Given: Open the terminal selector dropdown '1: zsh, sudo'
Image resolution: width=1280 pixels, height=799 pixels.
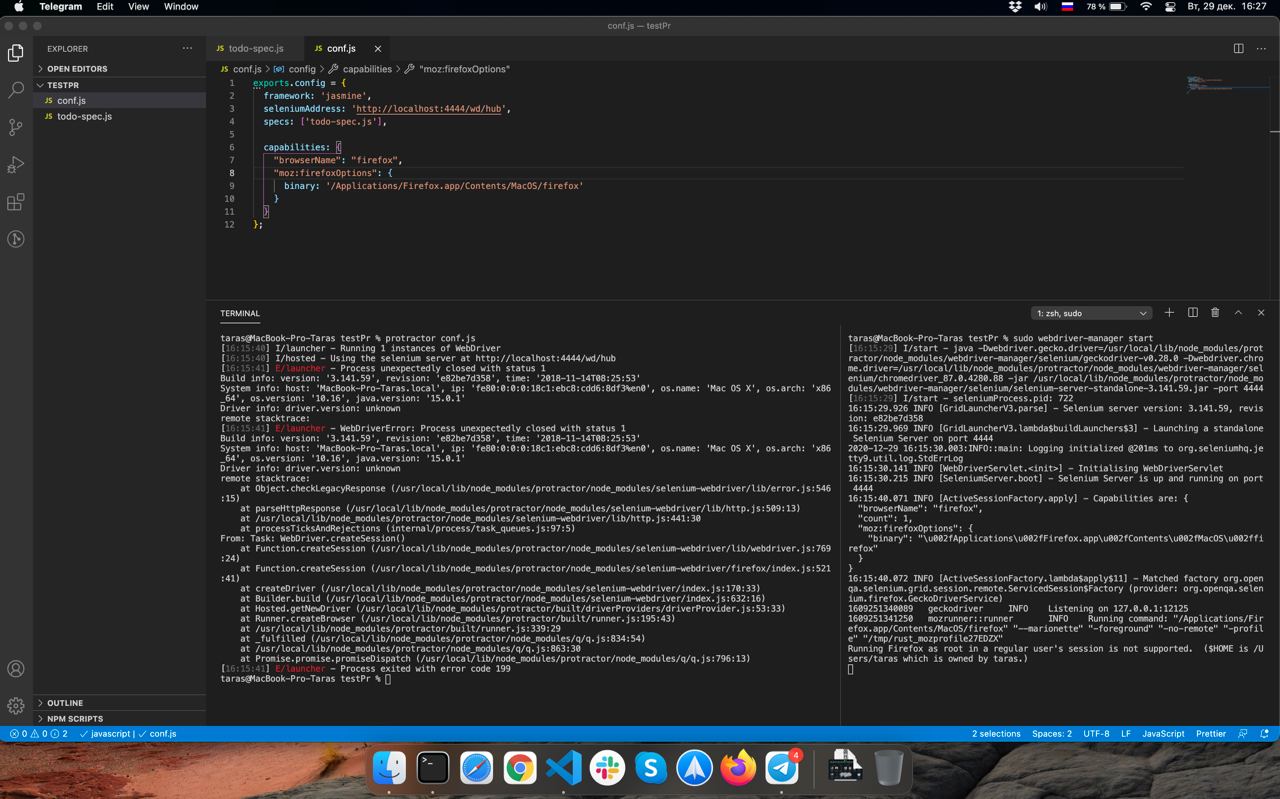Looking at the screenshot, I should coord(1091,313).
